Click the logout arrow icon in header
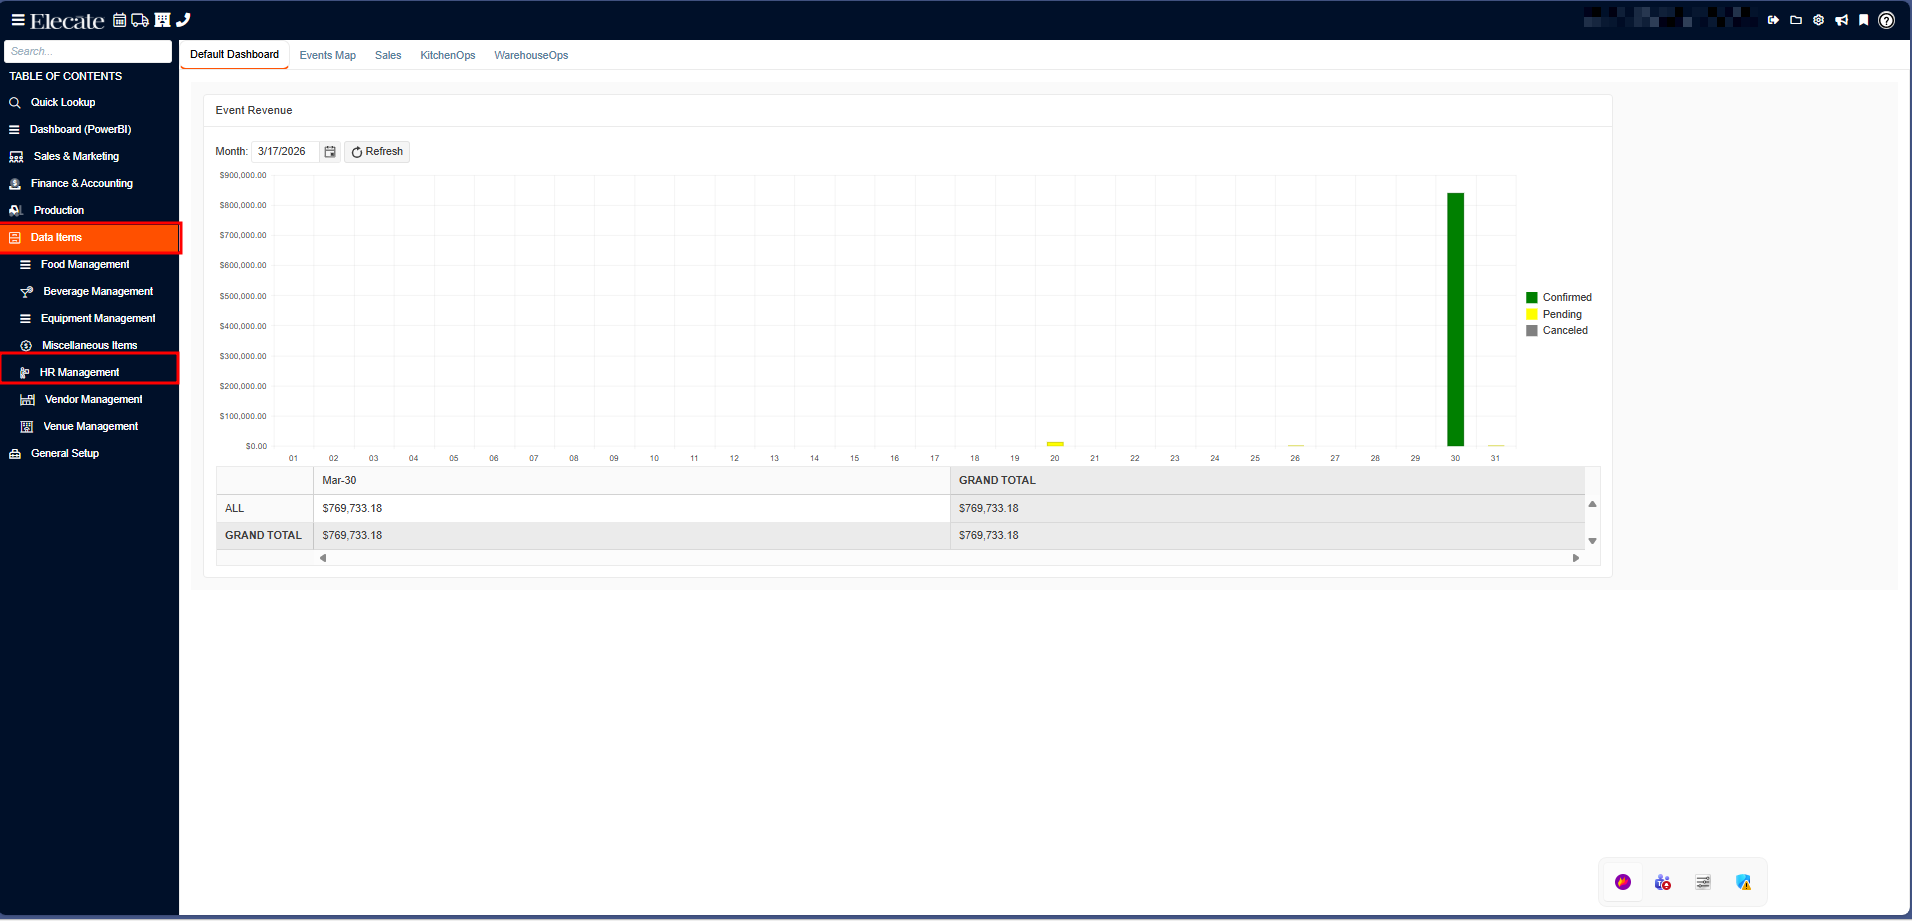This screenshot has height=921, width=1912. pos(1773,20)
